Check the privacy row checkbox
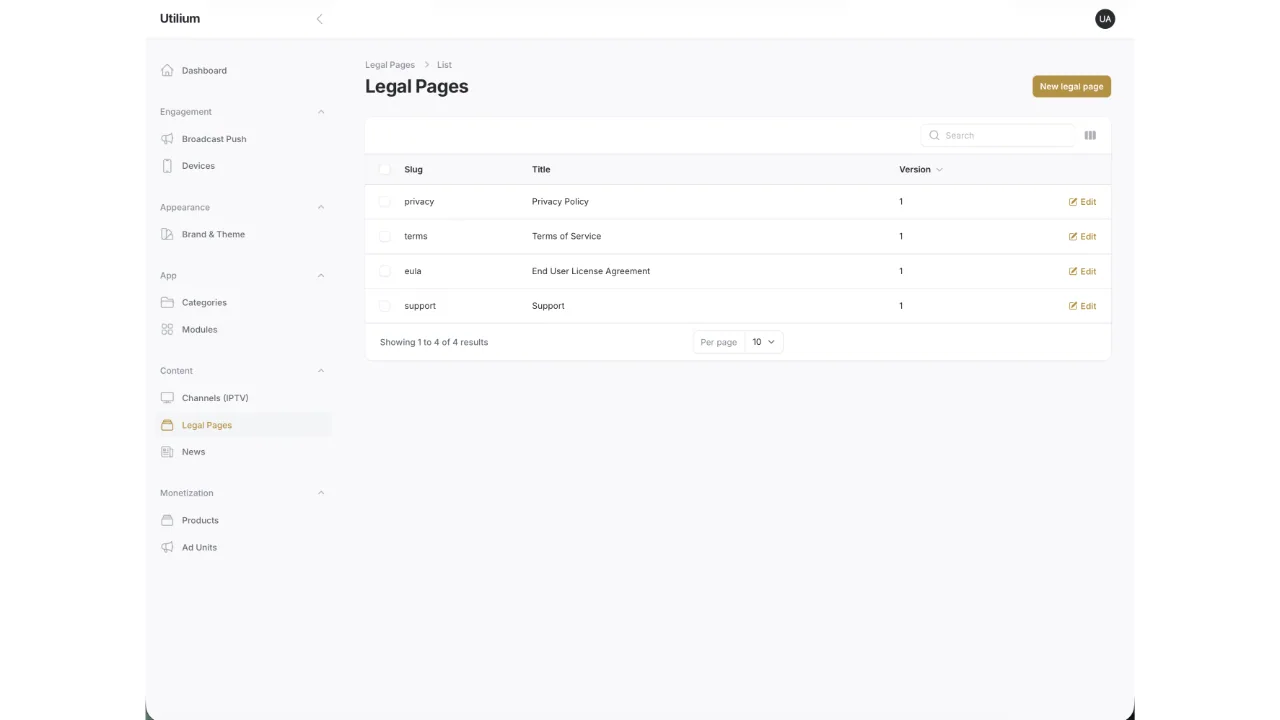This screenshot has width=1280, height=720. (x=385, y=202)
